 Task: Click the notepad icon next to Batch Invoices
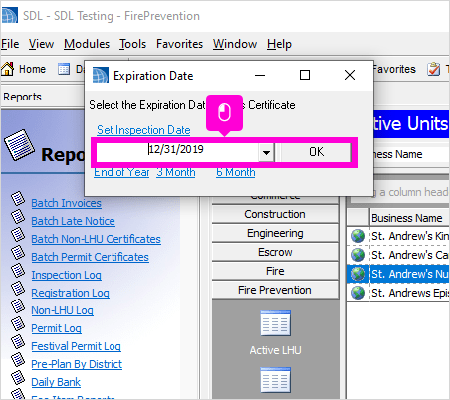coord(18,199)
